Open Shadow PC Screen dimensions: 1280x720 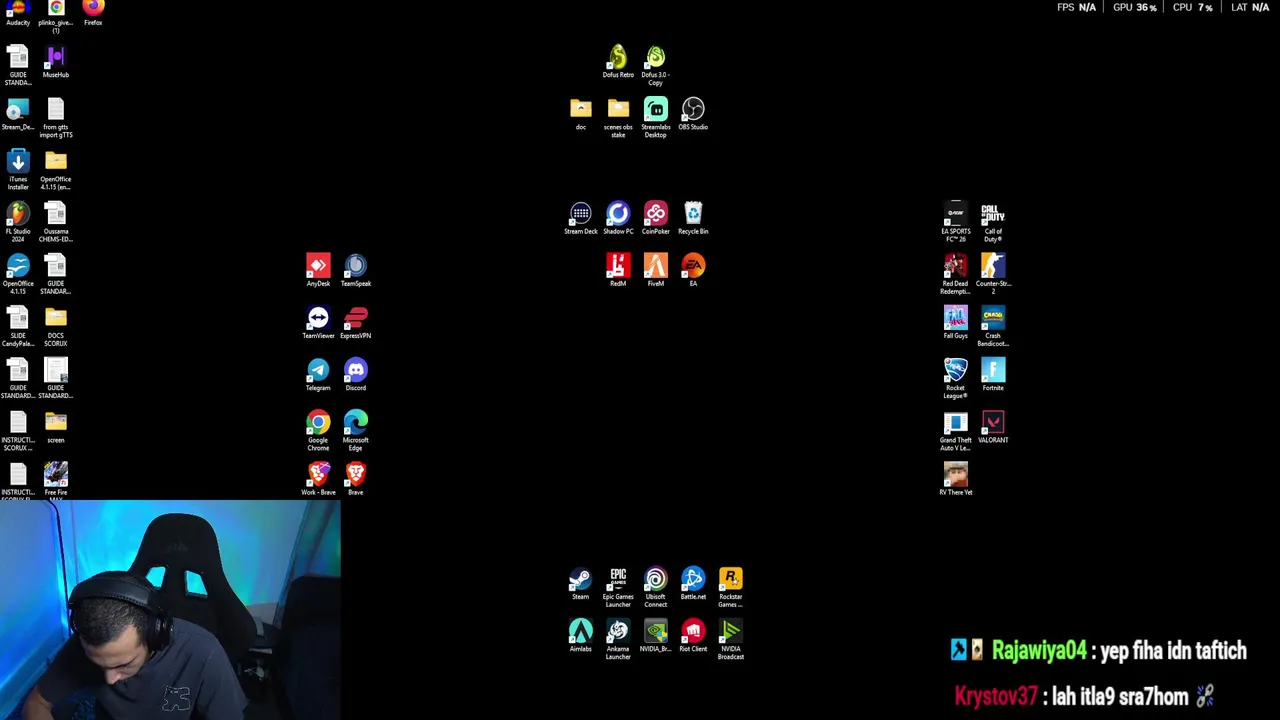[618, 218]
